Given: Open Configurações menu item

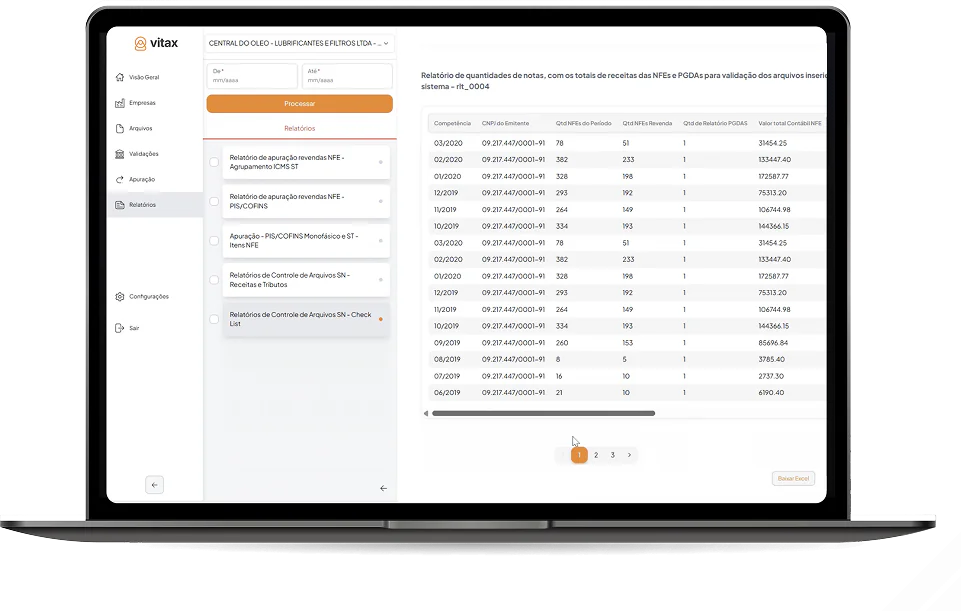Looking at the screenshot, I should coord(149,297).
